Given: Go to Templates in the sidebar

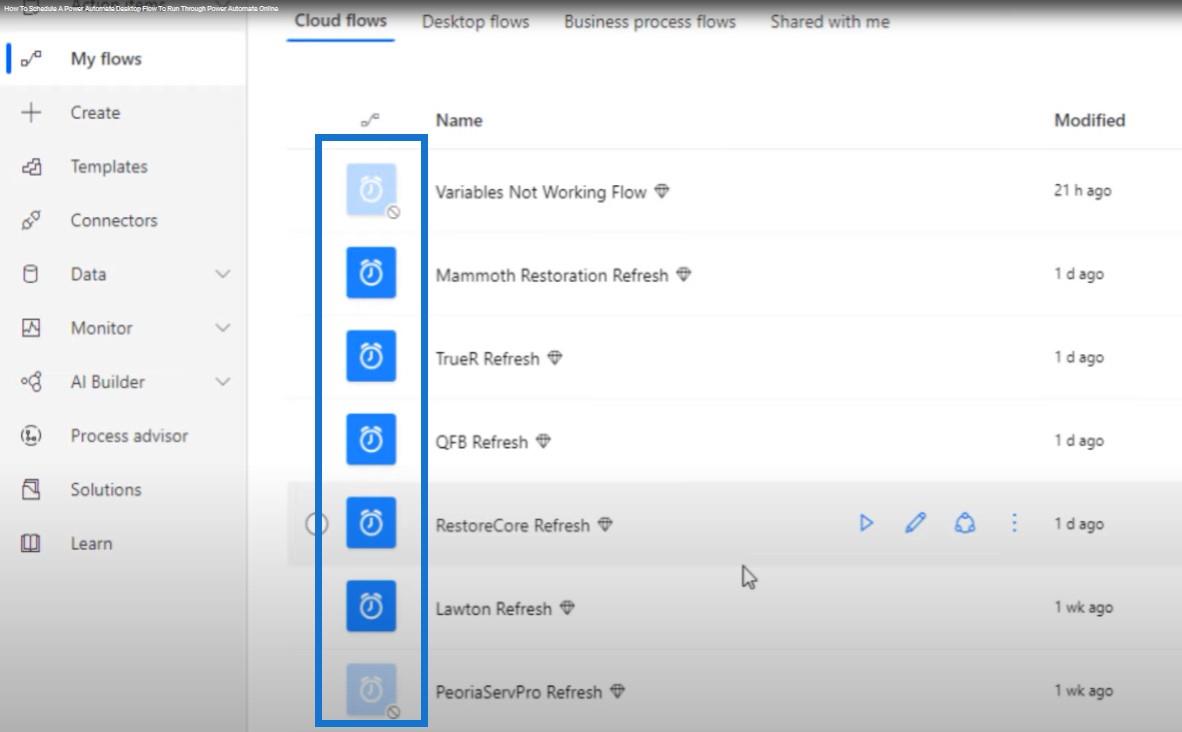Looking at the screenshot, I should click(108, 167).
